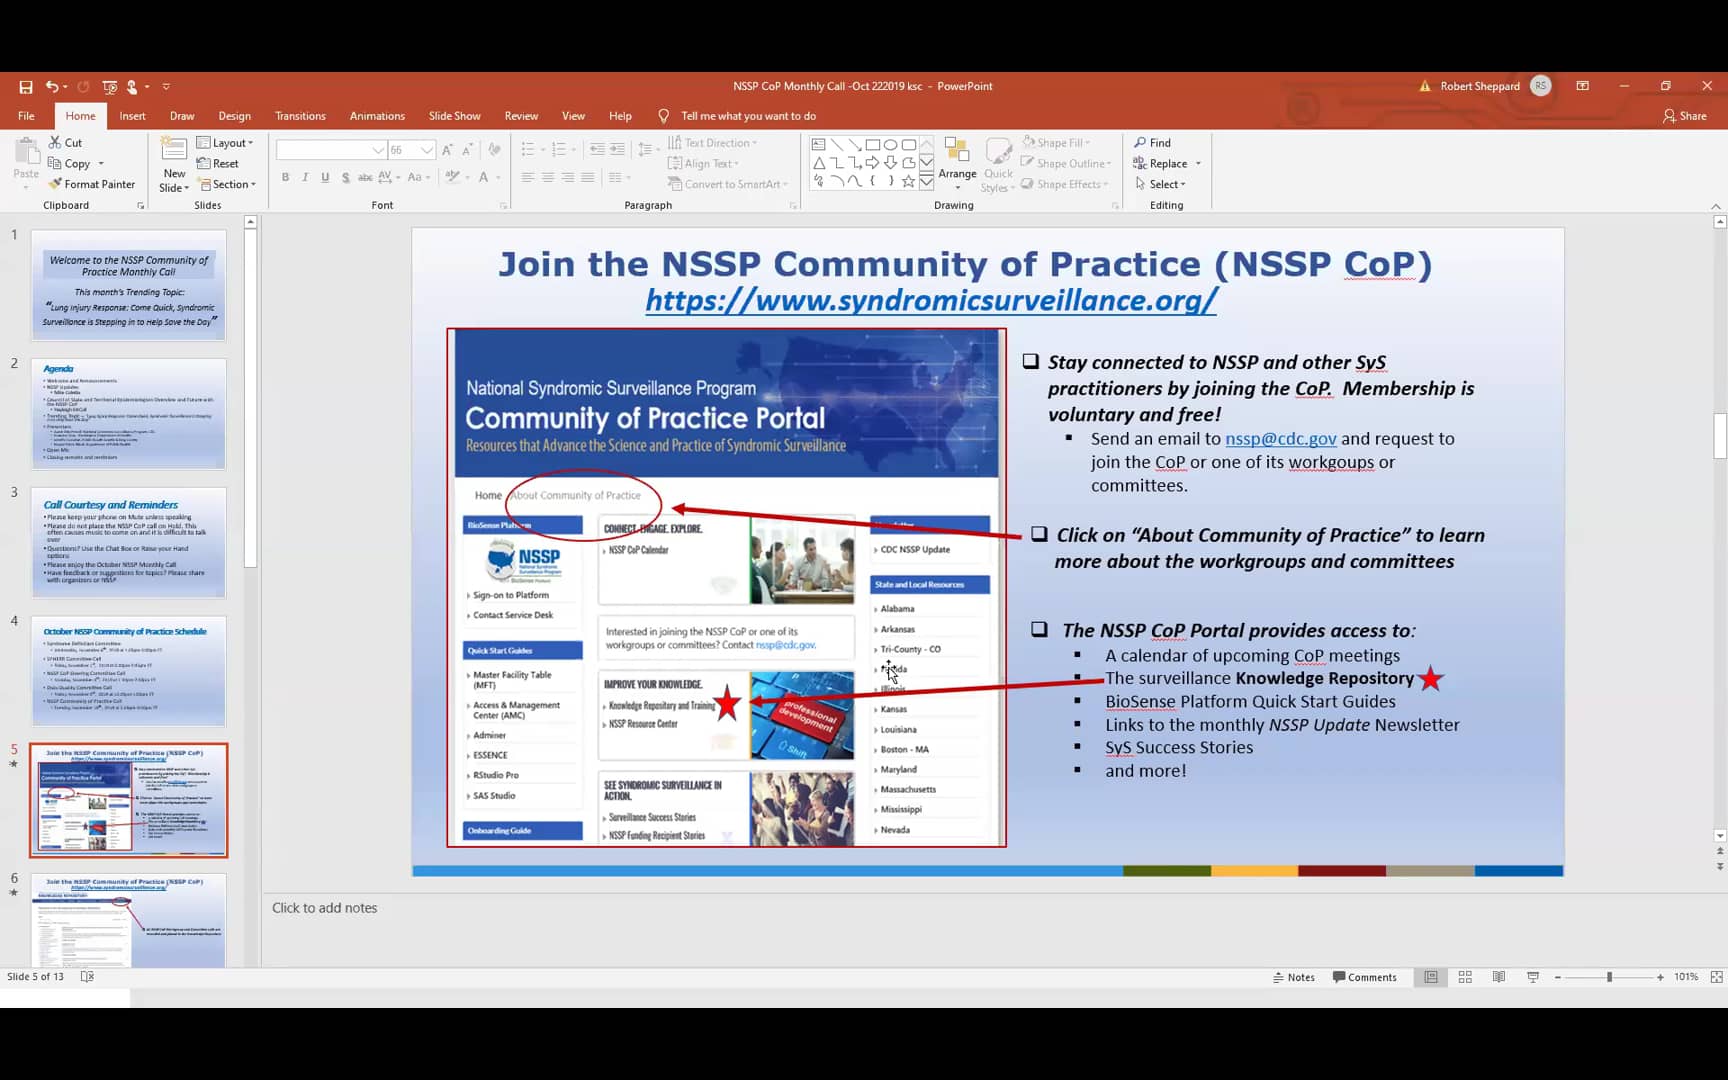Image resolution: width=1728 pixels, height=1080 pixels.
Task: Click Replace in Editing group
Action: point(1166,164)
